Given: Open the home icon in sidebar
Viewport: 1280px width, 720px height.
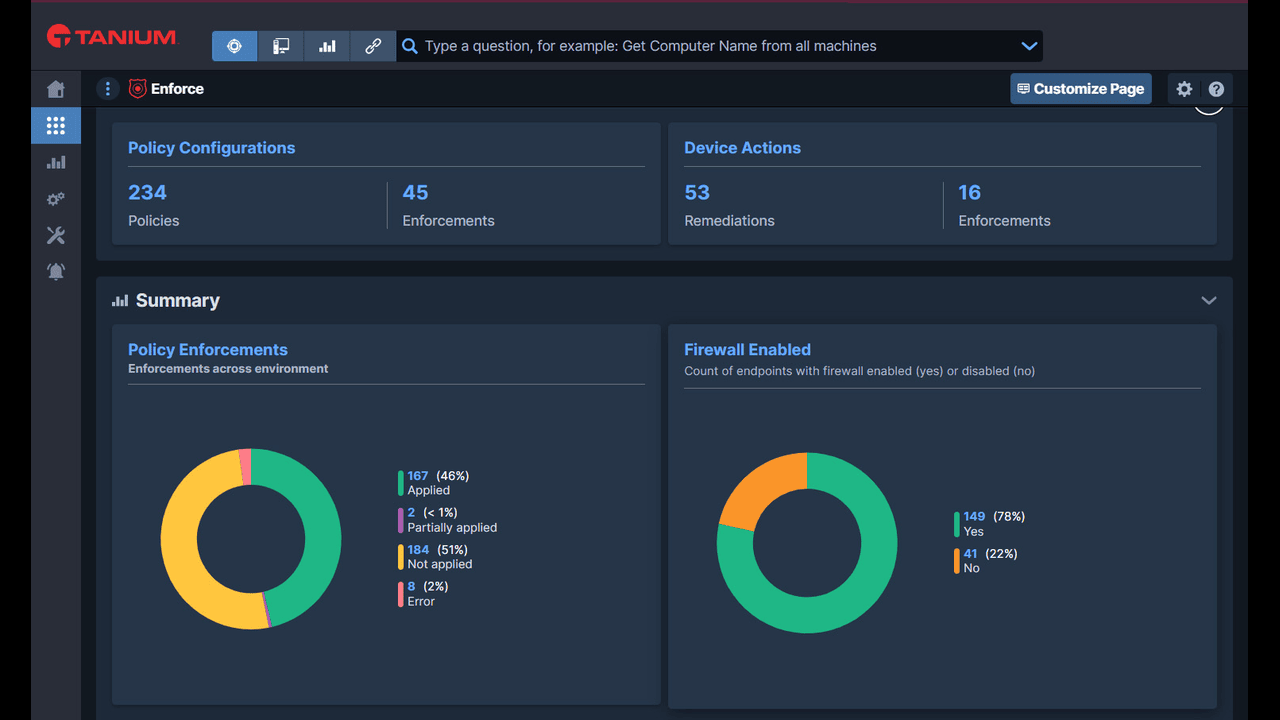Looking at the screenshot, I should (x=56, y=90).
